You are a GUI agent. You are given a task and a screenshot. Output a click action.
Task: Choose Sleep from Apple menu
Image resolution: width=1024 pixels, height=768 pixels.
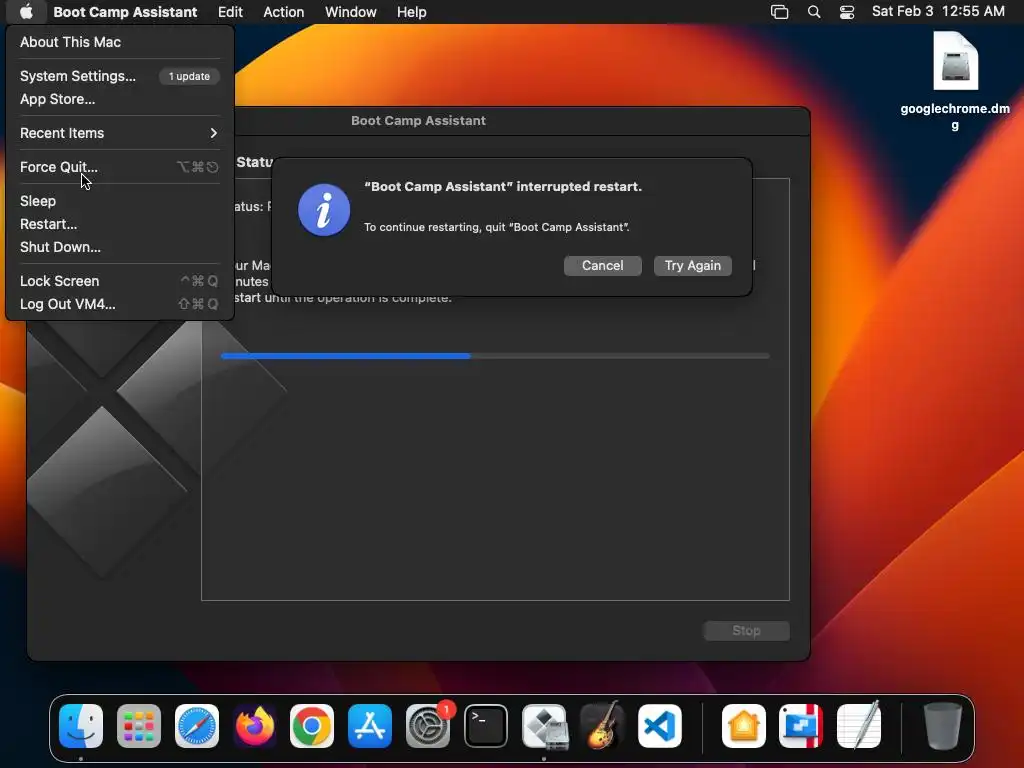tap(120, 201)
